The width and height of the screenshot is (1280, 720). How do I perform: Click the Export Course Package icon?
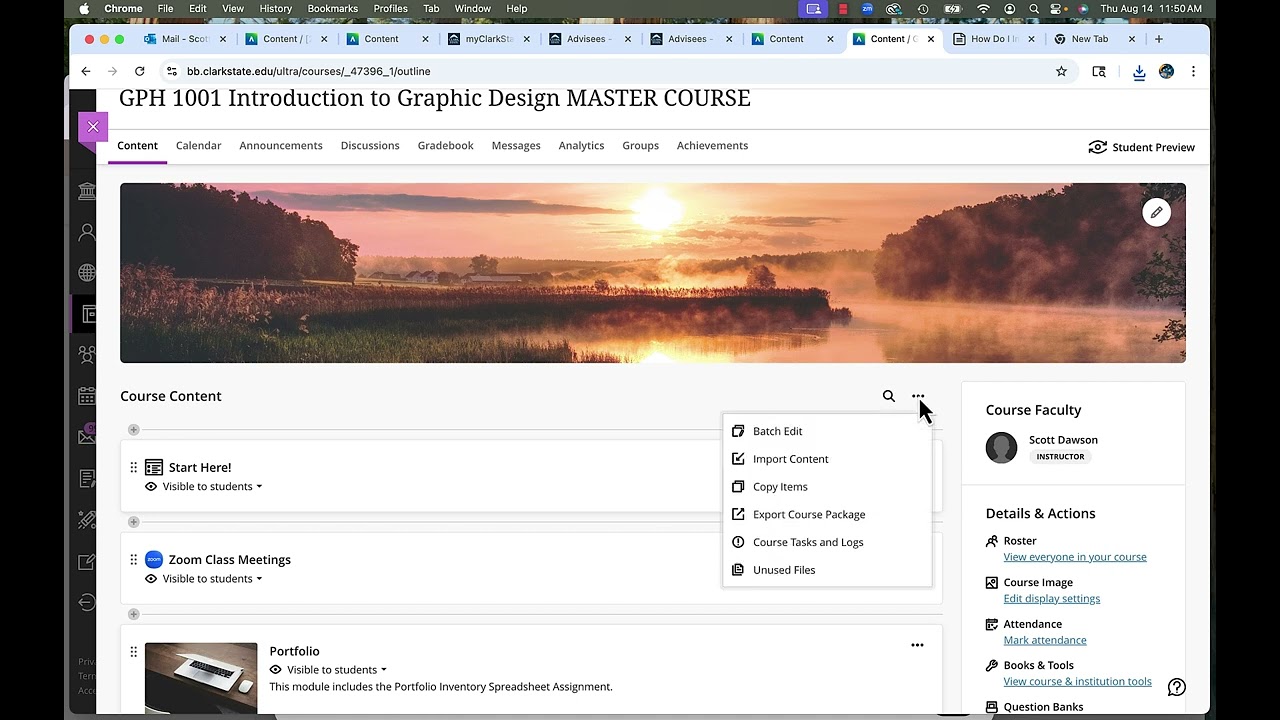point(738,514)
